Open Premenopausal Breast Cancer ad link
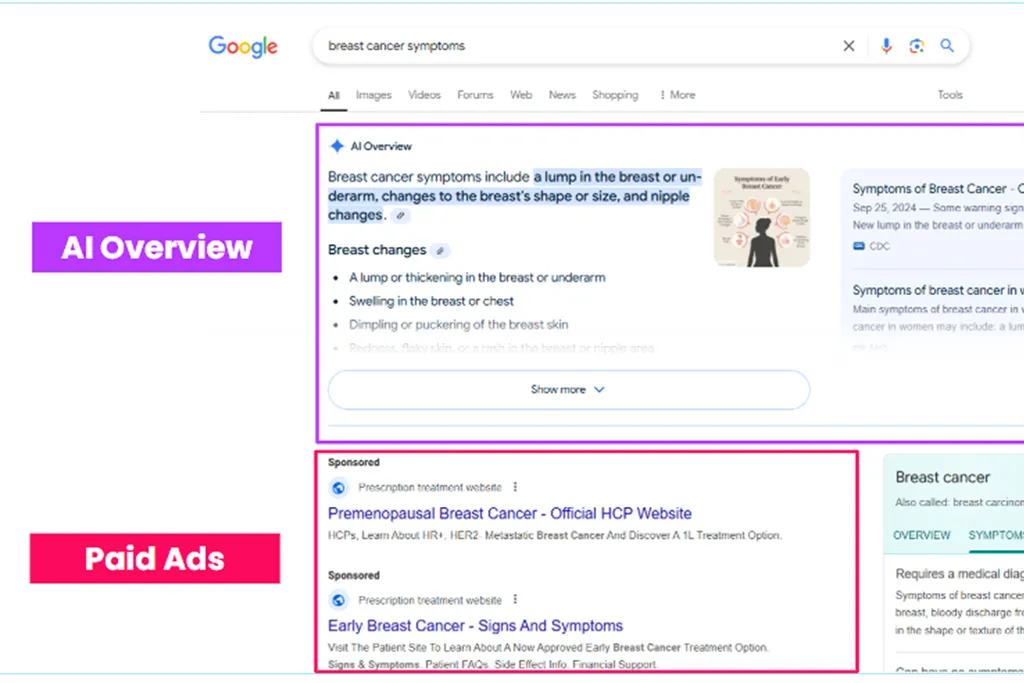Screen dimensions: 1024x683 pos(509,513)
